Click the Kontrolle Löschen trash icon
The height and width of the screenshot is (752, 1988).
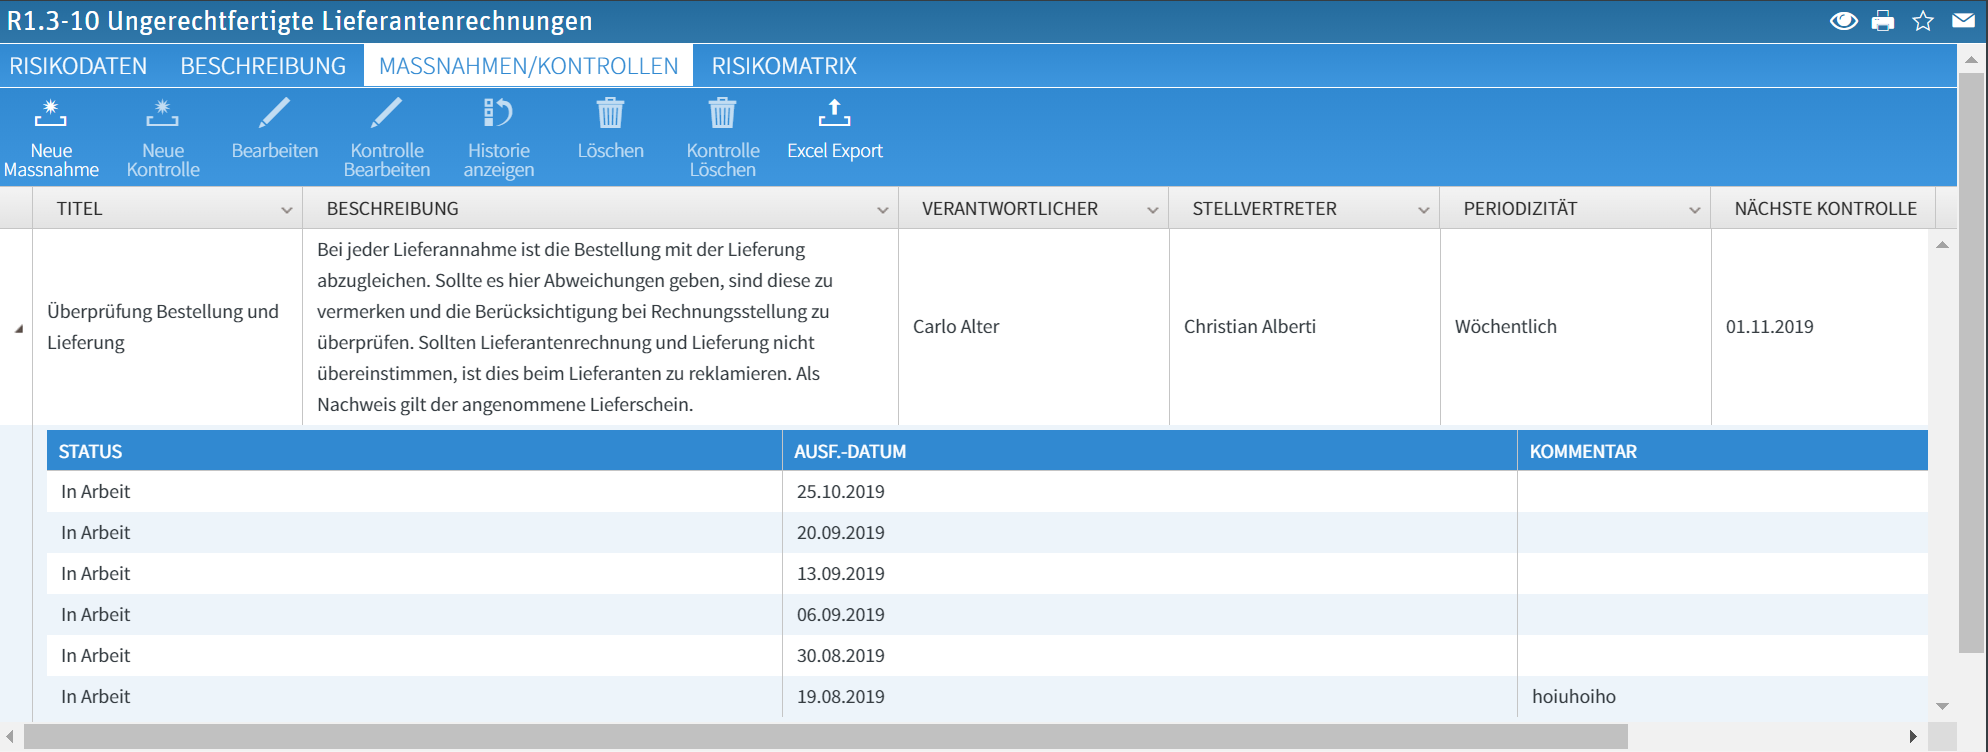click(x=722, y=115)
